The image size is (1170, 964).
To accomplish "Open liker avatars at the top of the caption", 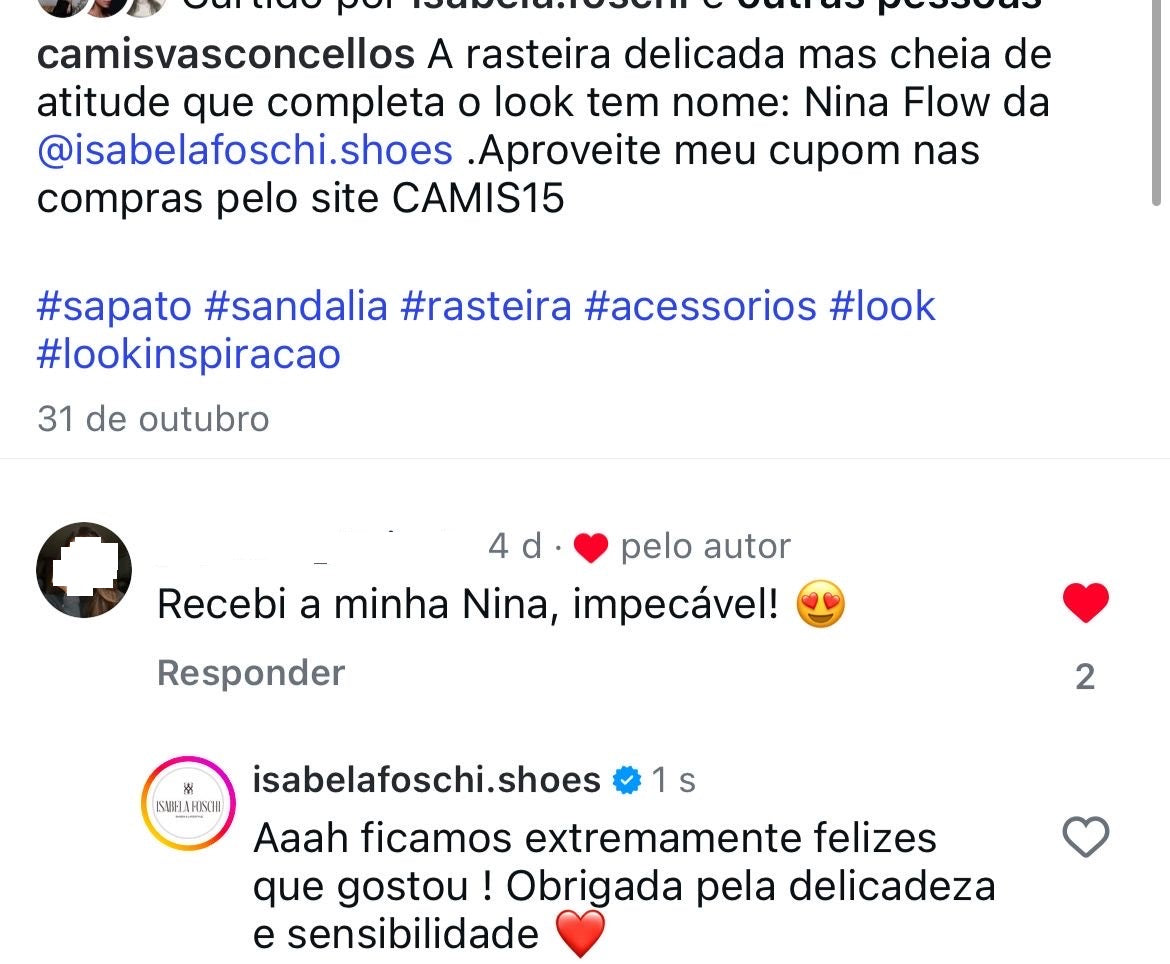I will pos(101,6).
